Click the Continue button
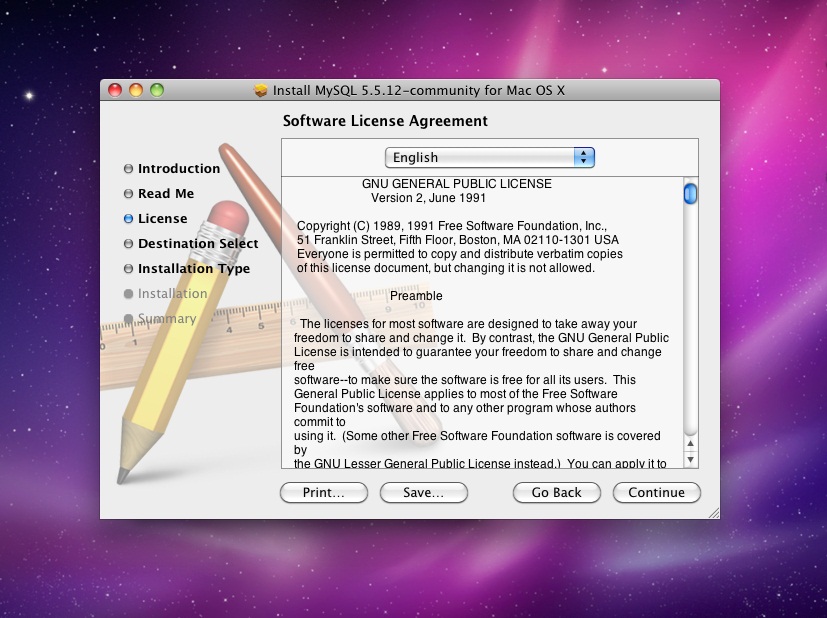The height and width of the screenshot is (618, 827). point(657,493)
